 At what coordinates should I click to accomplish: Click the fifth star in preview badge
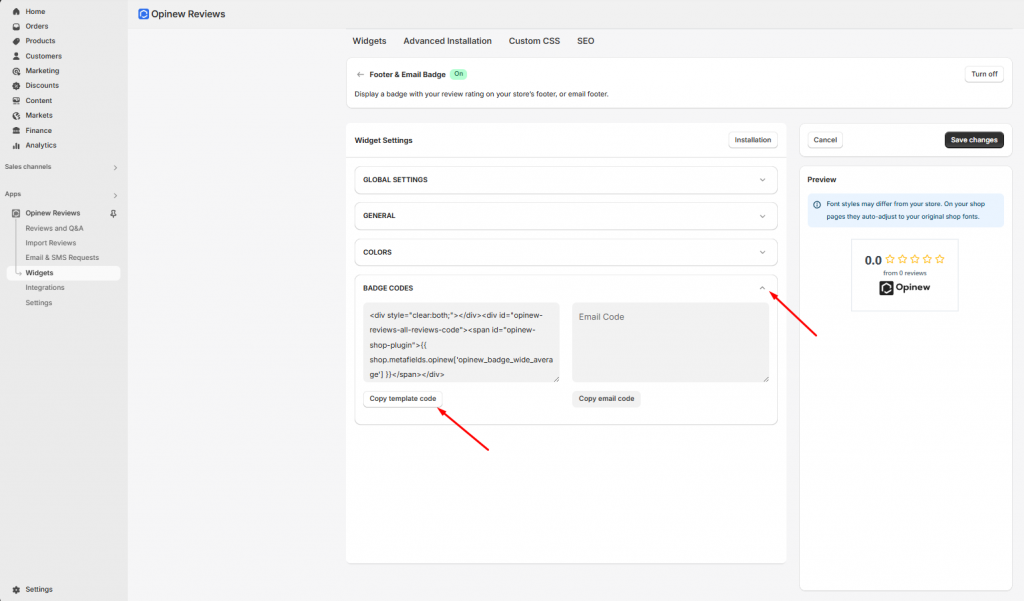pos(940,259)
